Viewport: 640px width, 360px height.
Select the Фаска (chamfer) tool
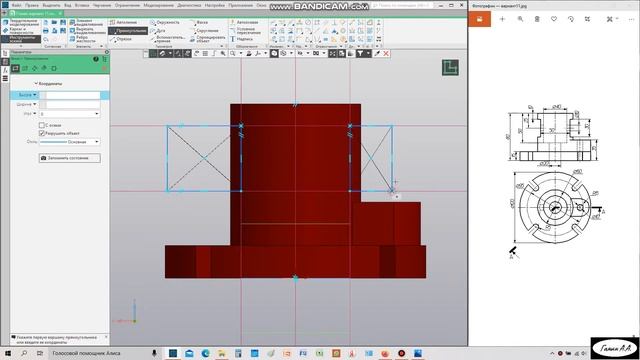point(198,22)
